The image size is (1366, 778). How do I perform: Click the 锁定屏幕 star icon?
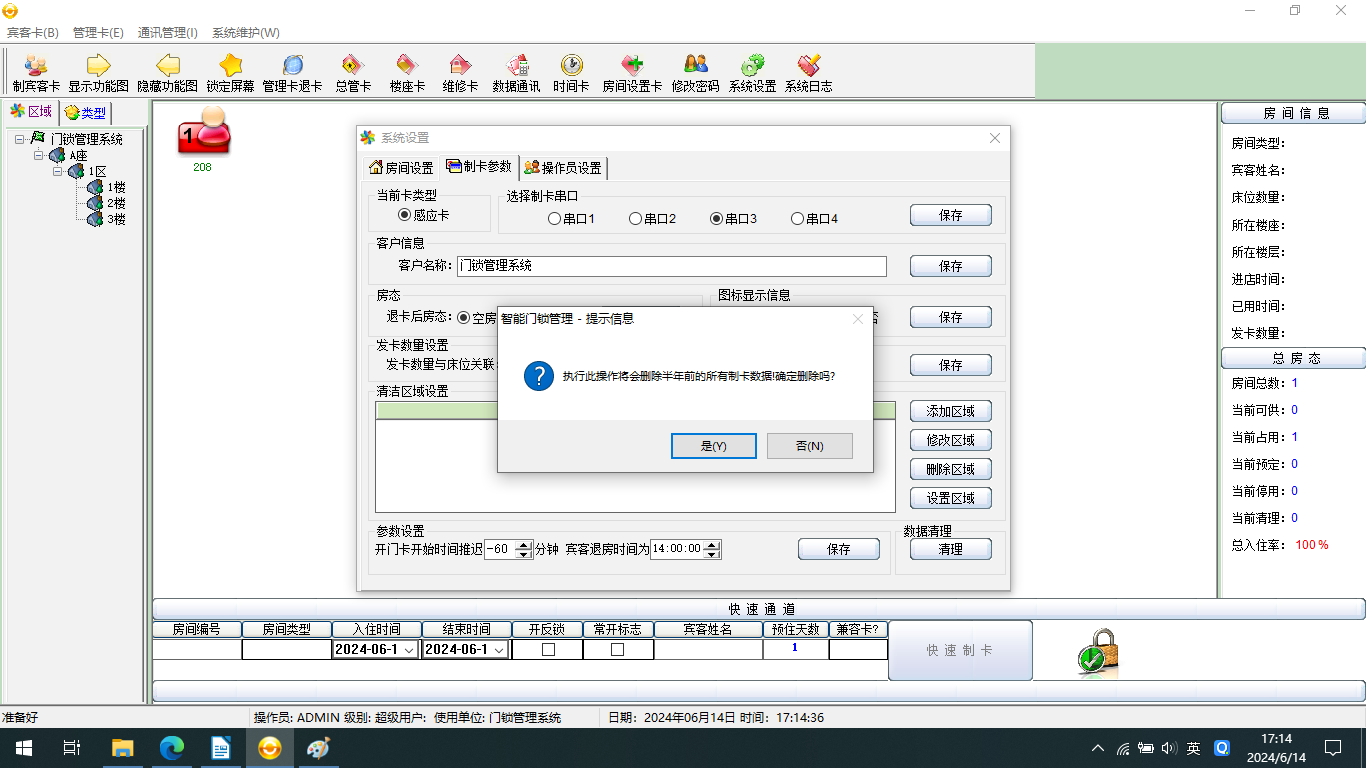tap(230, 66)
